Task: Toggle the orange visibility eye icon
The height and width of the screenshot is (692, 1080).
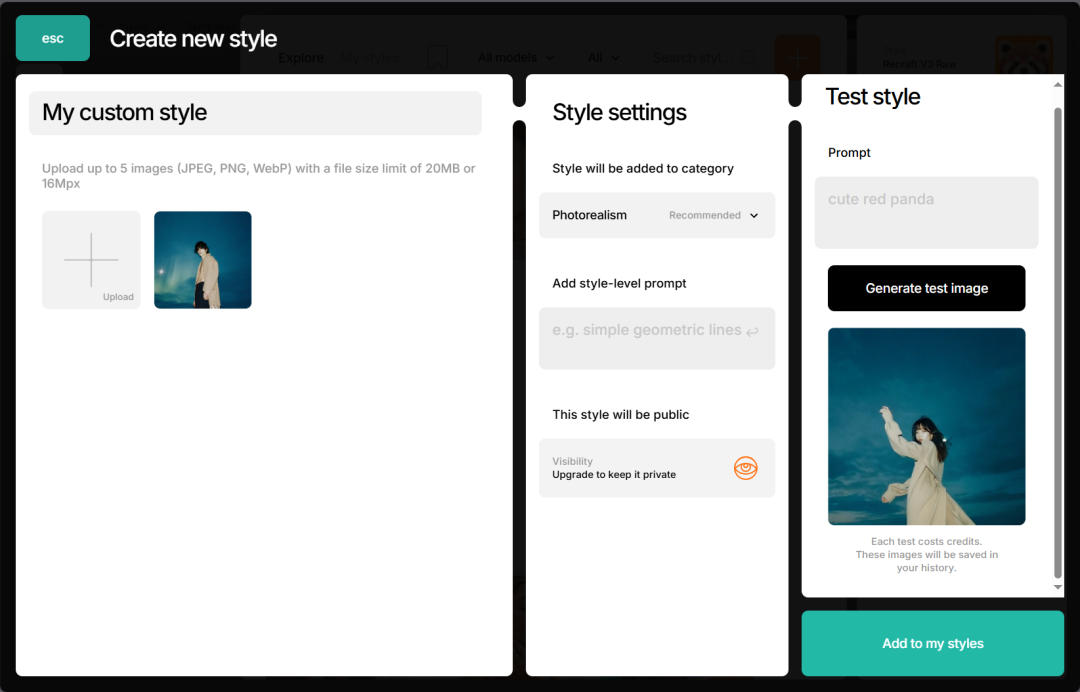Action: coord(745,468)
